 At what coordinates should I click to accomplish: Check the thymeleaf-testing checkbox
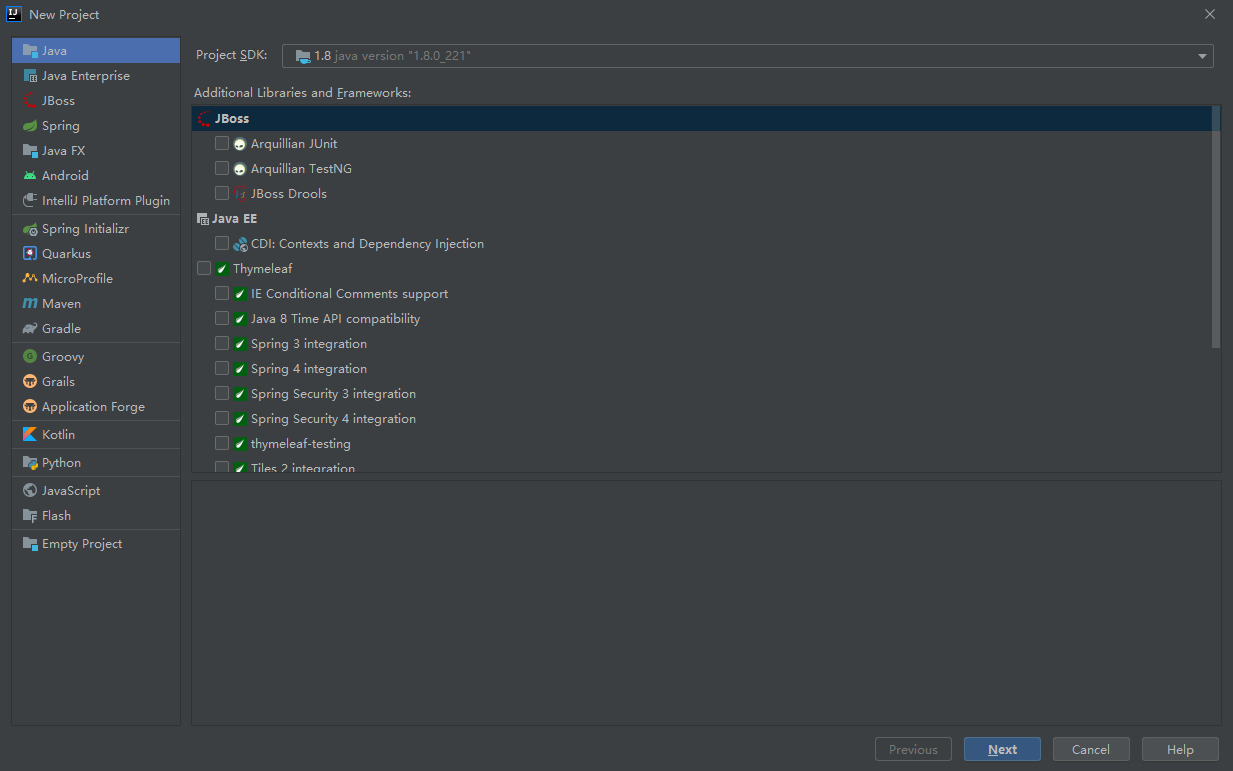click(222, 444)
